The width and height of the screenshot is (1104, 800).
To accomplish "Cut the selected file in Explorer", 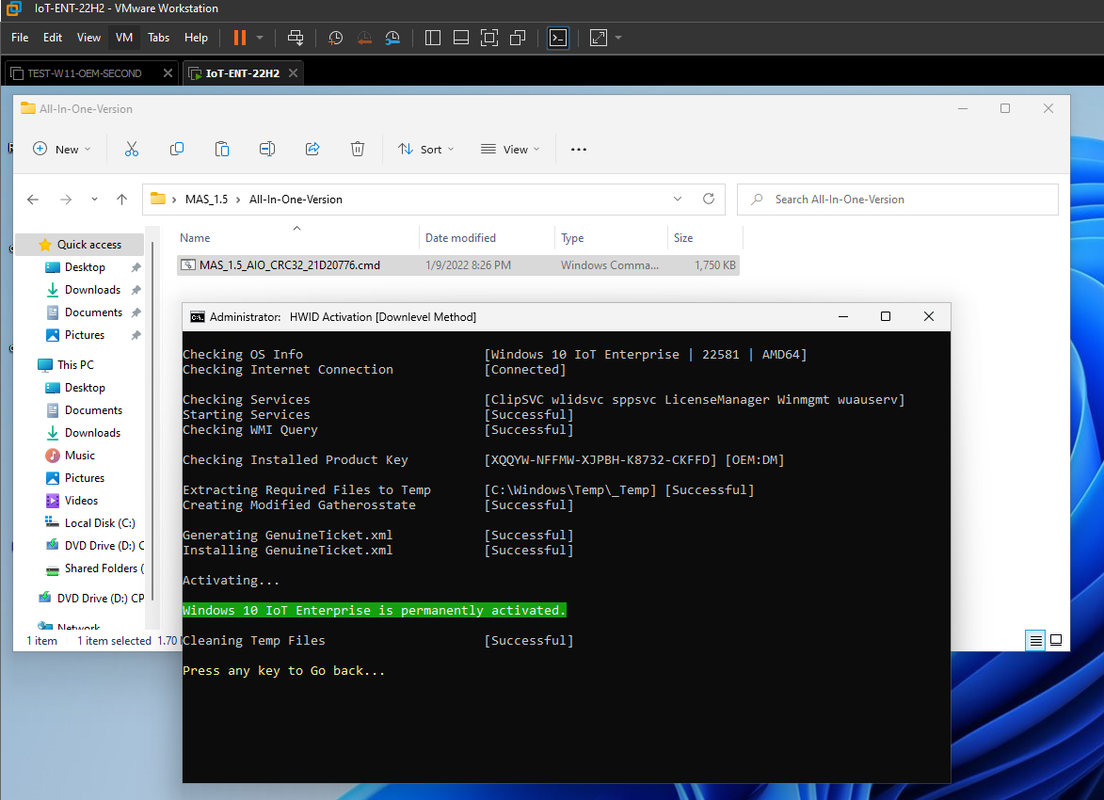I will pos(132,149).
